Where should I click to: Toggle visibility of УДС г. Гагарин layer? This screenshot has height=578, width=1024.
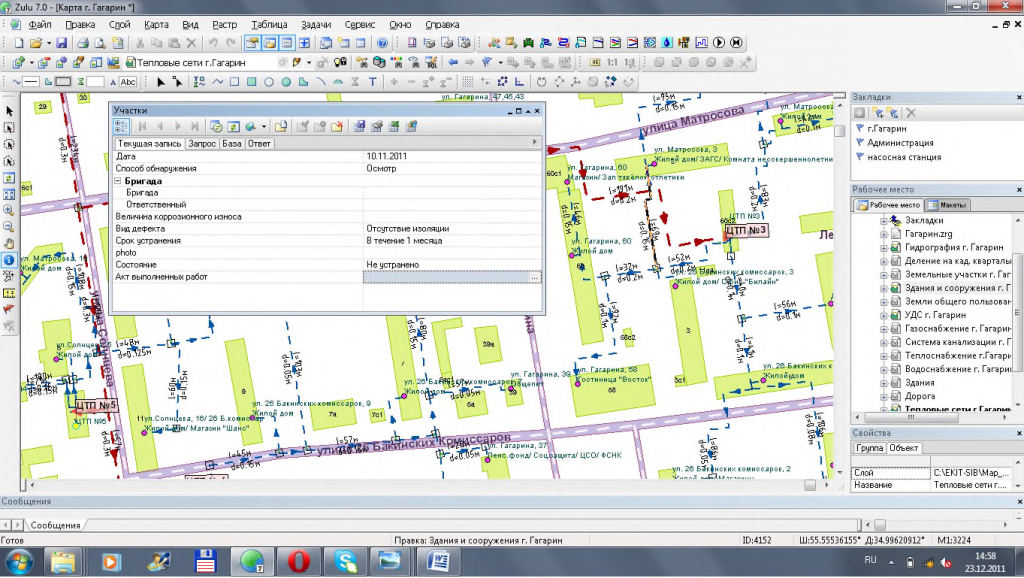[x=897, y=315]
